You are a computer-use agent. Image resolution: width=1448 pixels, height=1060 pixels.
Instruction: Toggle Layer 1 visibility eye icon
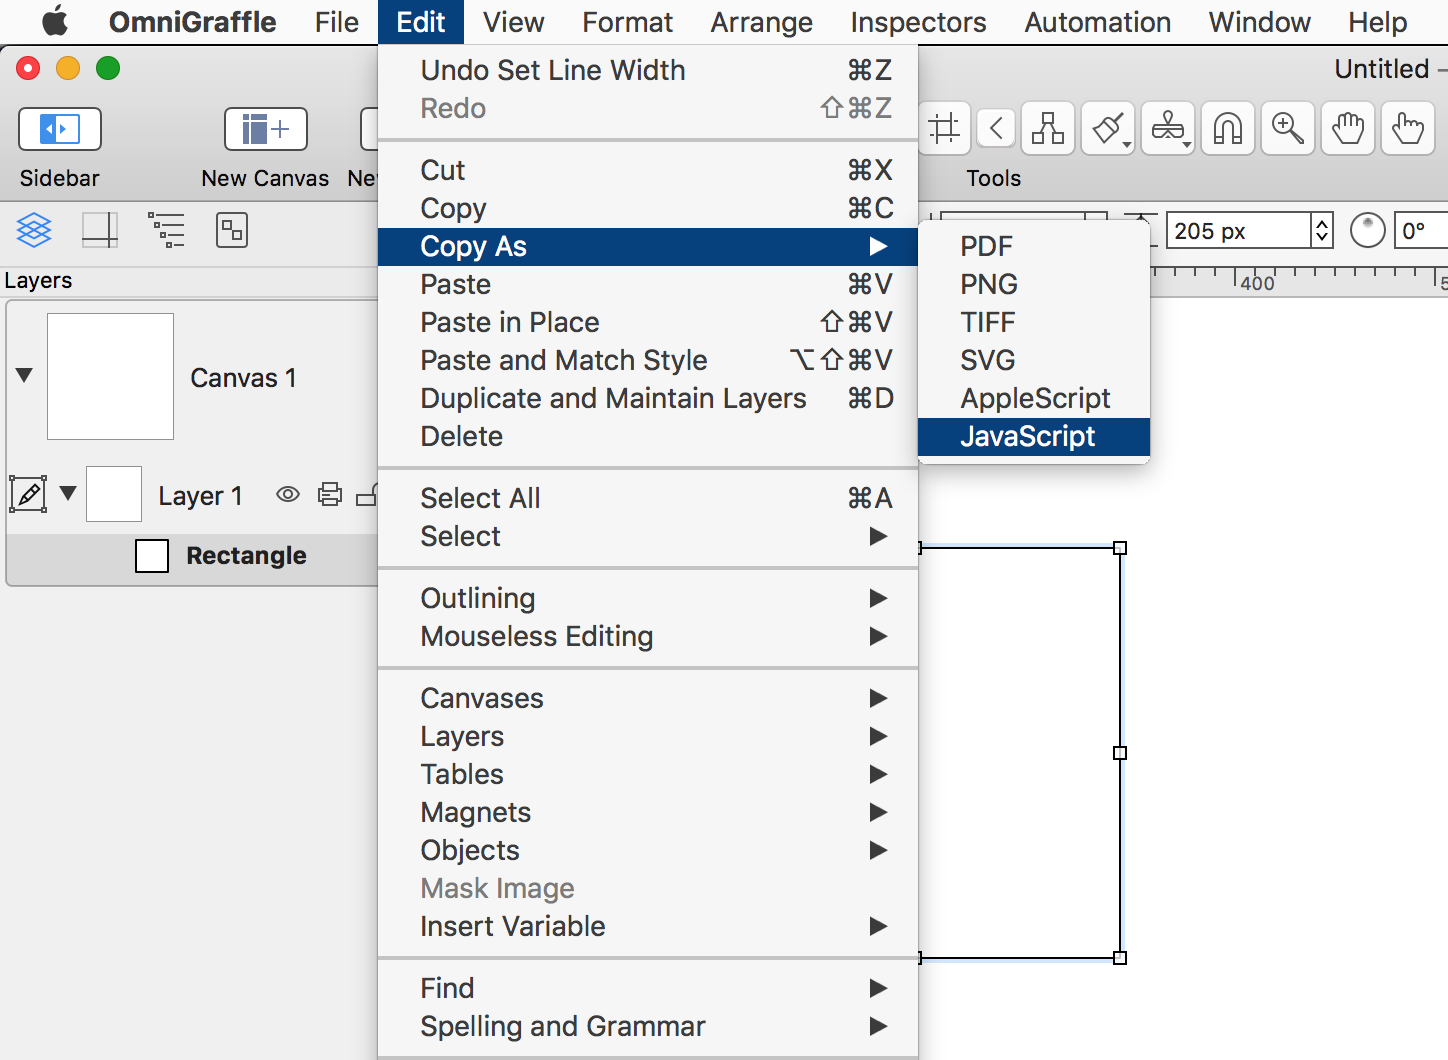tap(288, 495)
